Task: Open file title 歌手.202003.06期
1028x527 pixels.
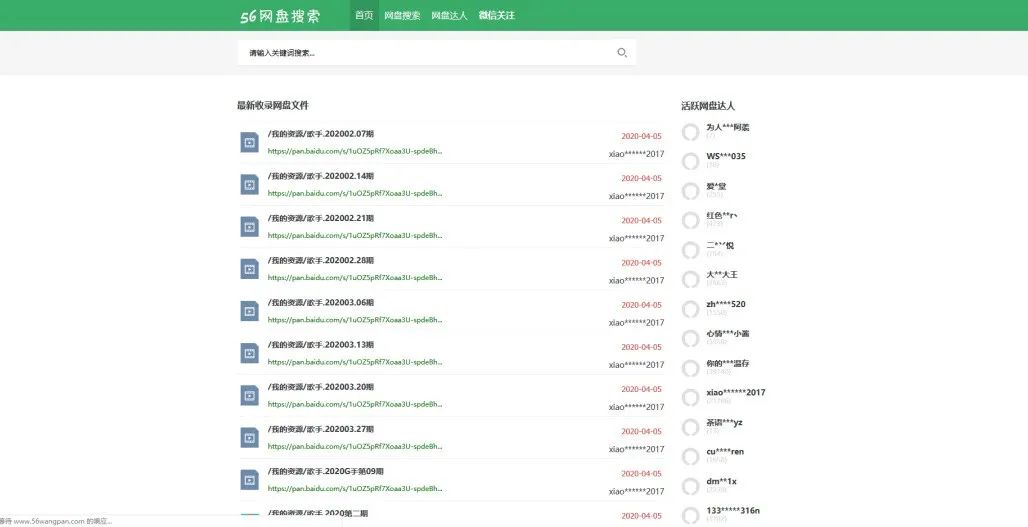Action: pos(321,302)
